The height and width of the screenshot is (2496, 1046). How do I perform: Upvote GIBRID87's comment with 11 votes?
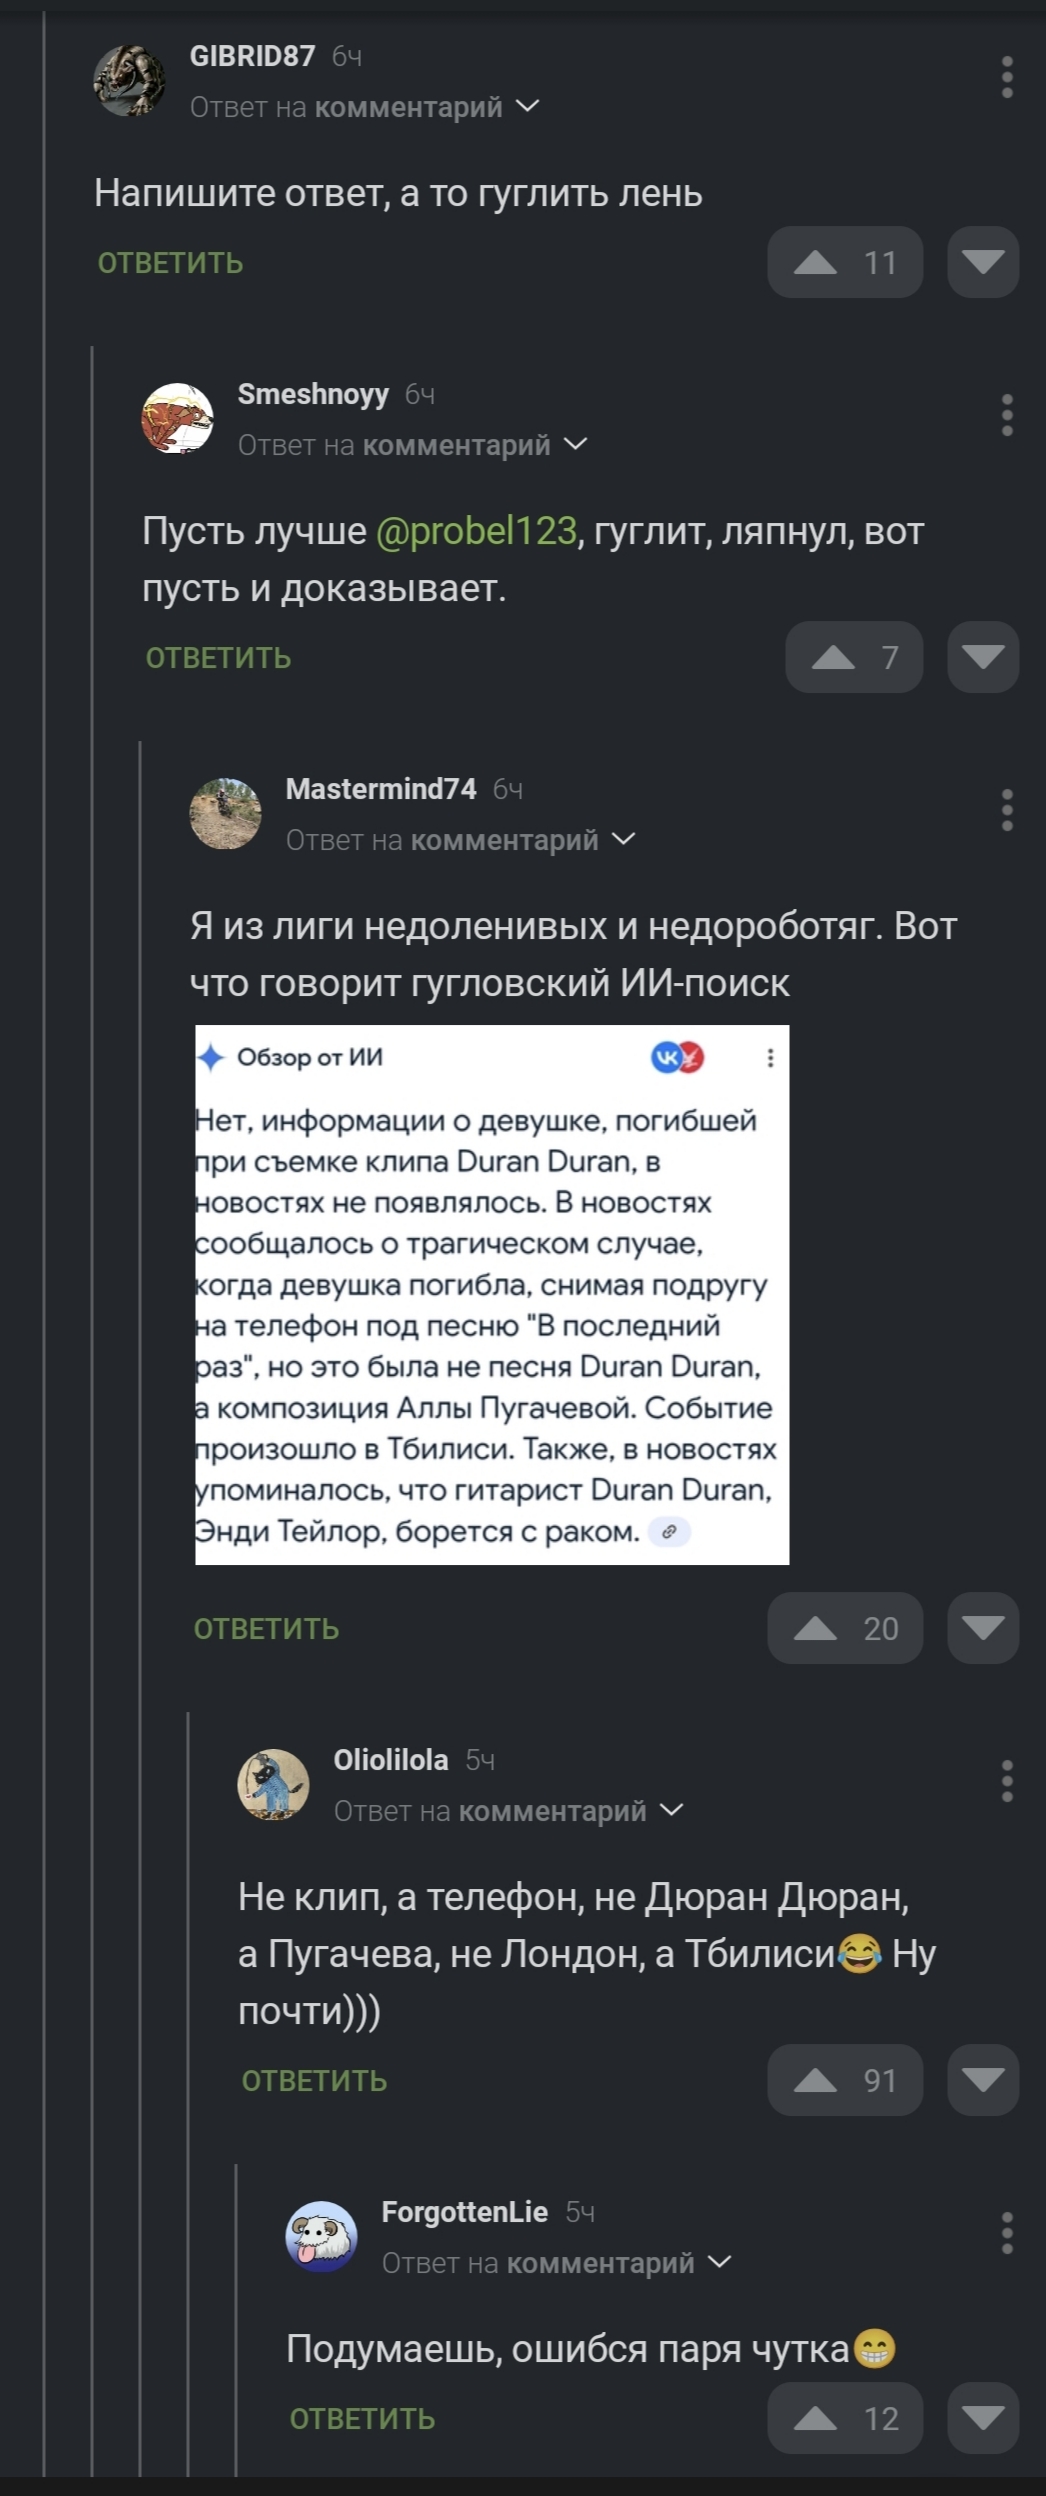[844, 263]
